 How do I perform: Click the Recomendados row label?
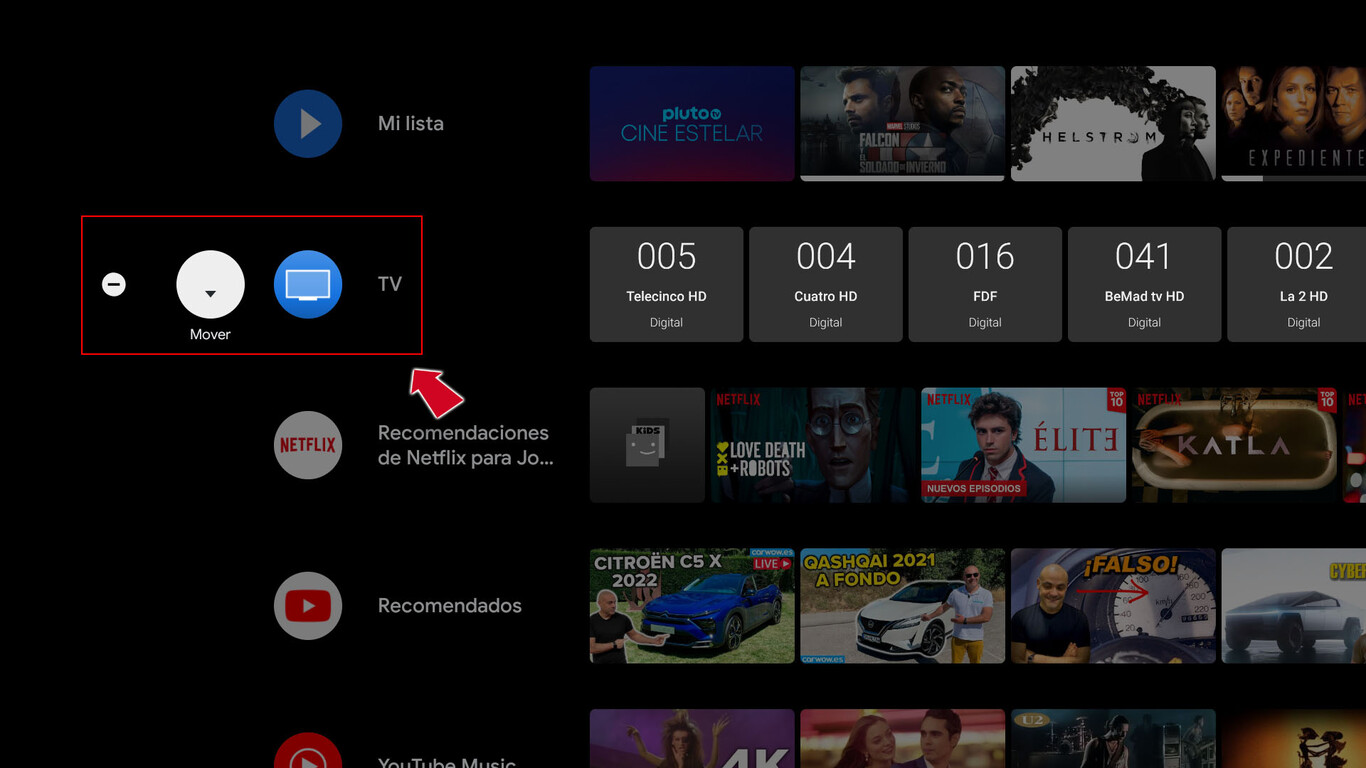point(450,606)
